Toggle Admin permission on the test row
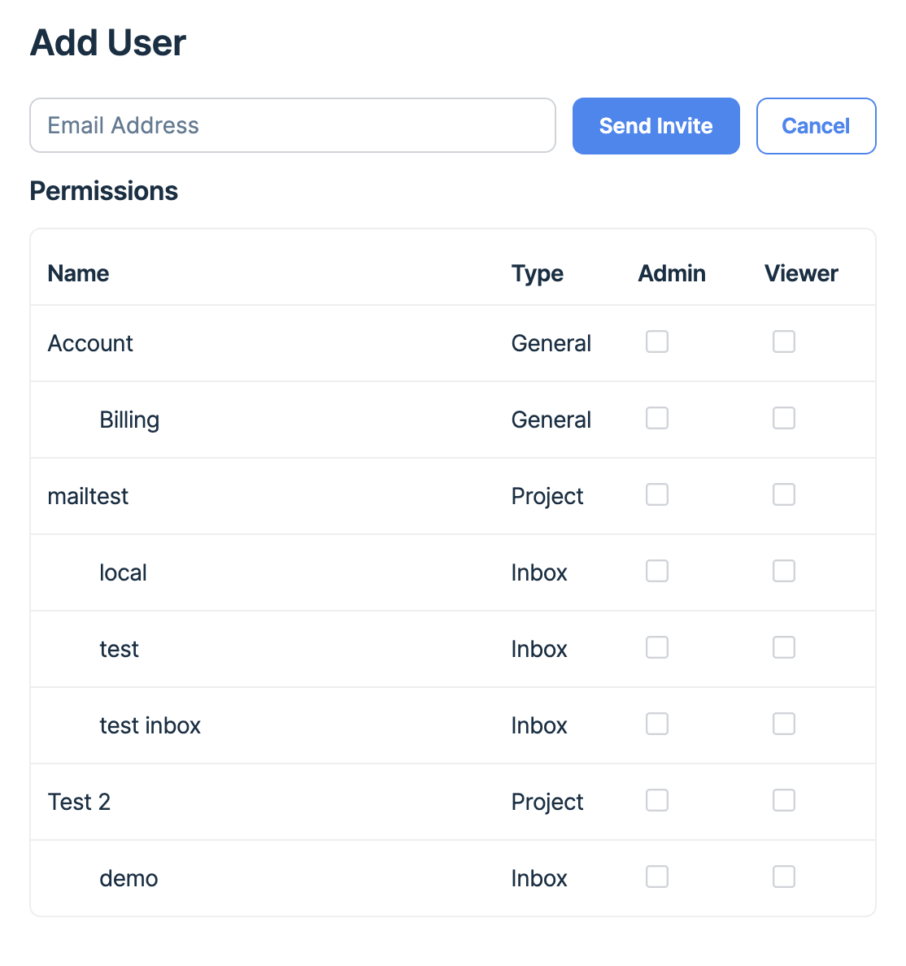 click(657, 647)
